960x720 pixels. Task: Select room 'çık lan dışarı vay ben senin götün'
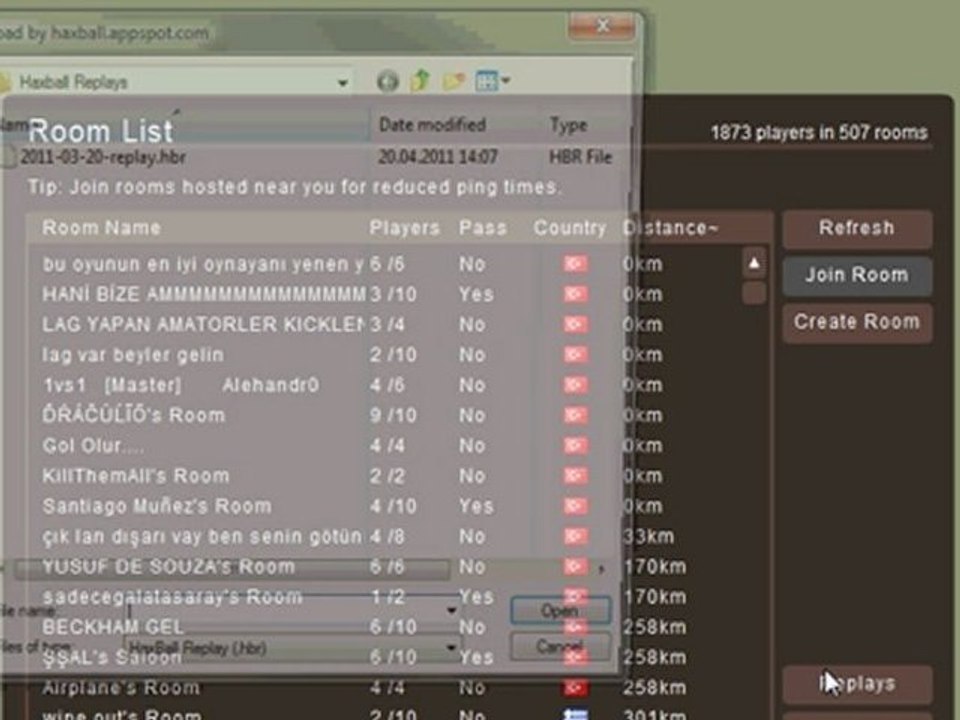386,537
